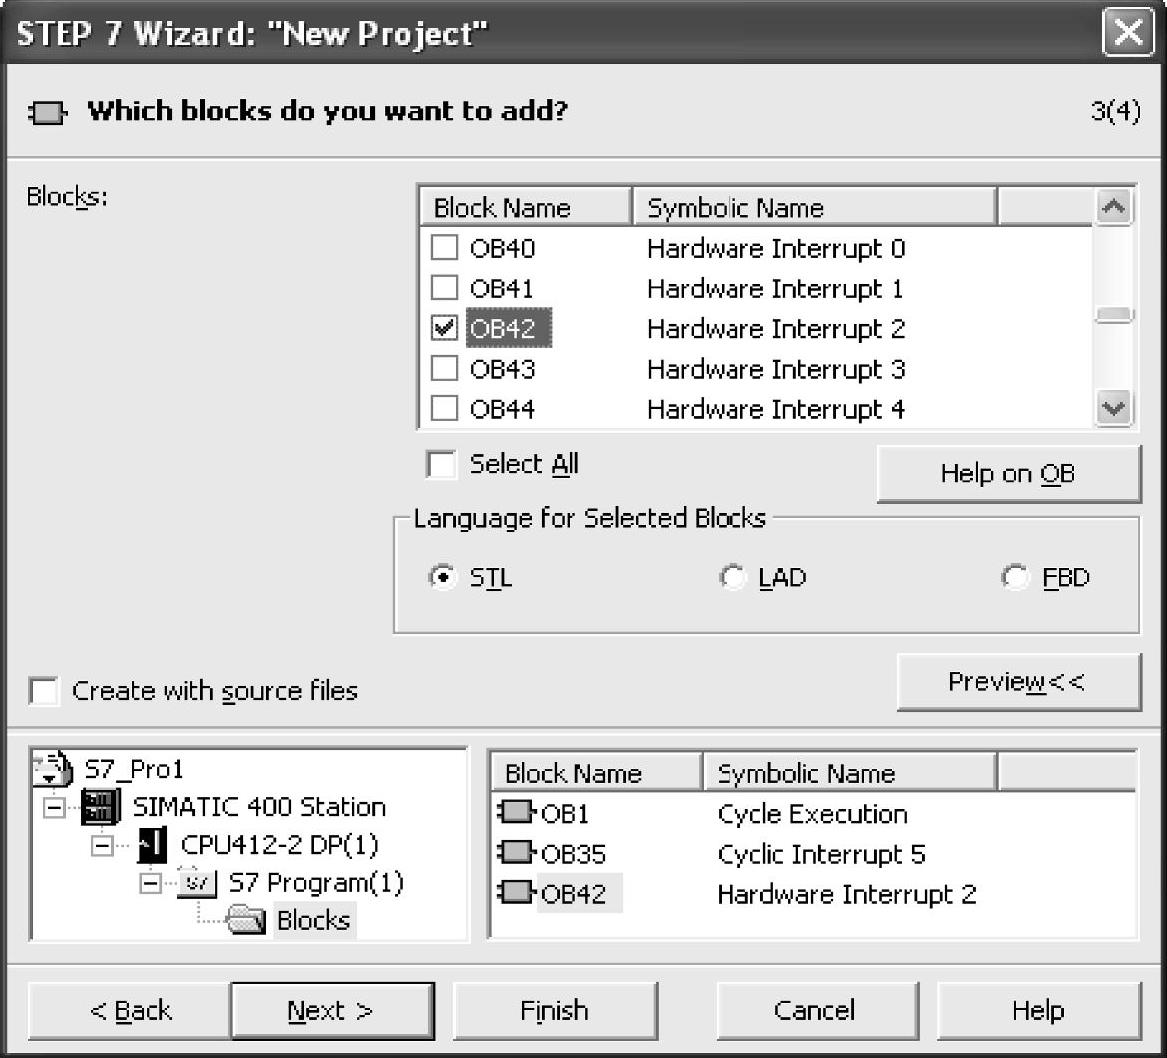This screenshot has width=1167, height=1058.
Task: Select the CPU412-2 DP(1) label
Action: [x=279, y=845]
